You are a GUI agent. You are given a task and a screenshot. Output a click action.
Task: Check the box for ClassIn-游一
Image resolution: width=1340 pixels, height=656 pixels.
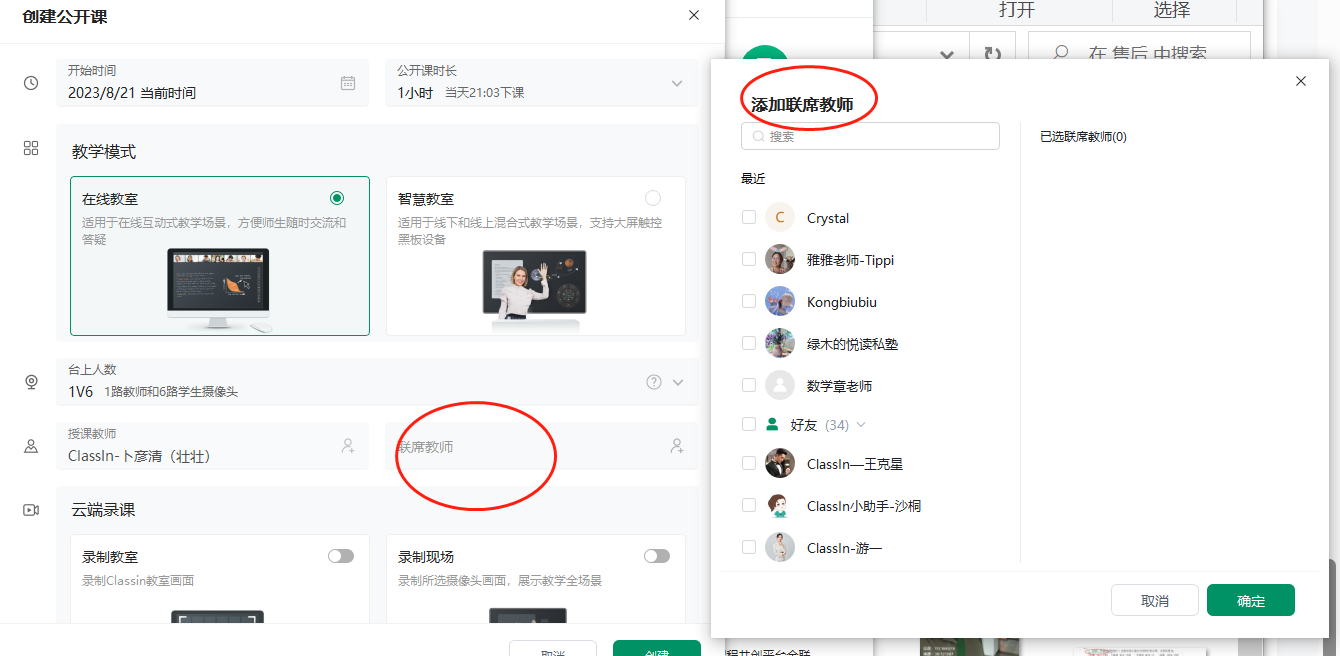click(x=749, y=548)
